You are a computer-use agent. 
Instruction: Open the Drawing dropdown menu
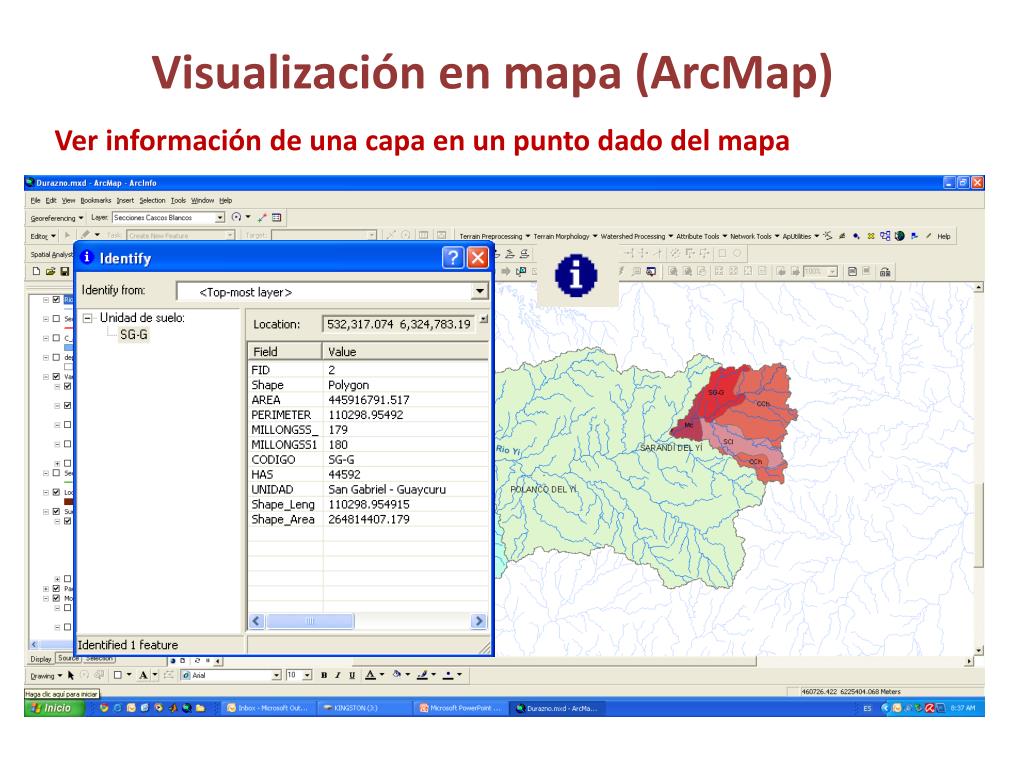(x=46, y=675)
